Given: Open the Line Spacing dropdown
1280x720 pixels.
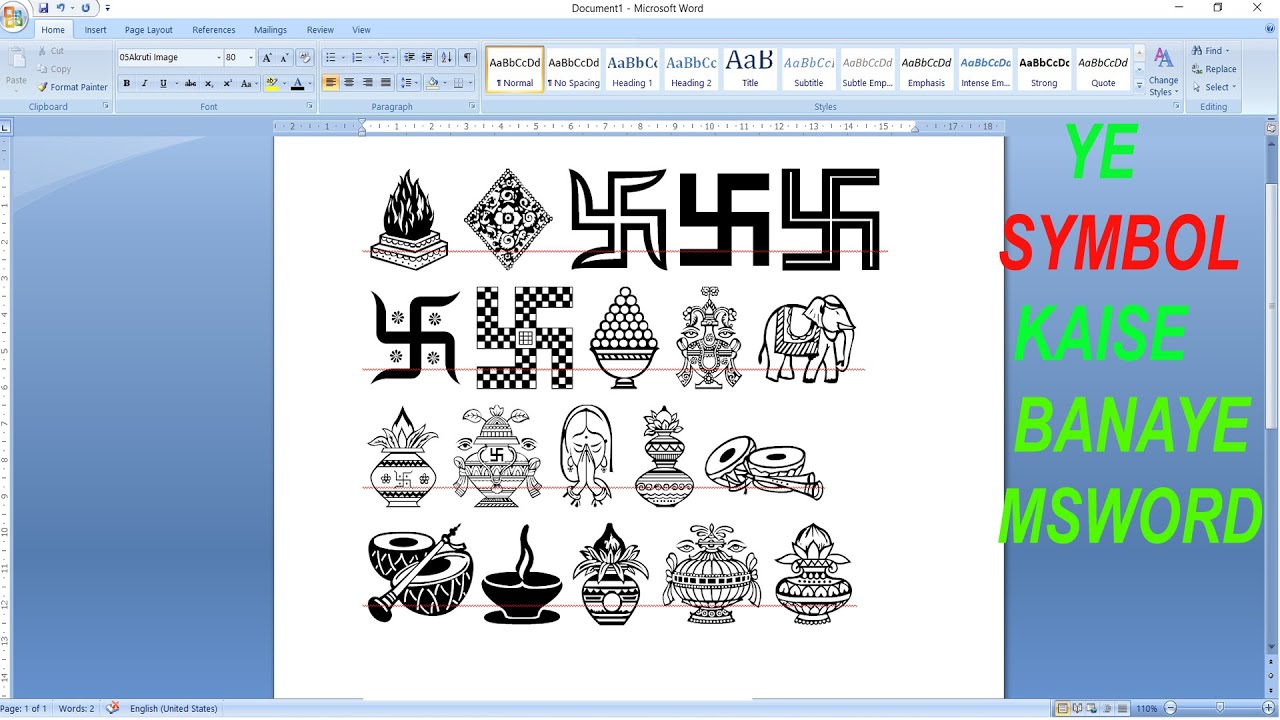Looking at the screenshot, I should coord(408,83).
